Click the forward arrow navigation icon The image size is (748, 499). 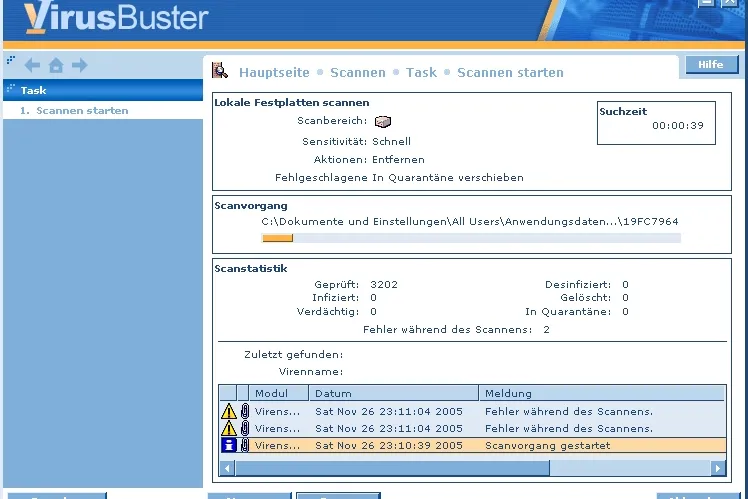pos(80,65)
